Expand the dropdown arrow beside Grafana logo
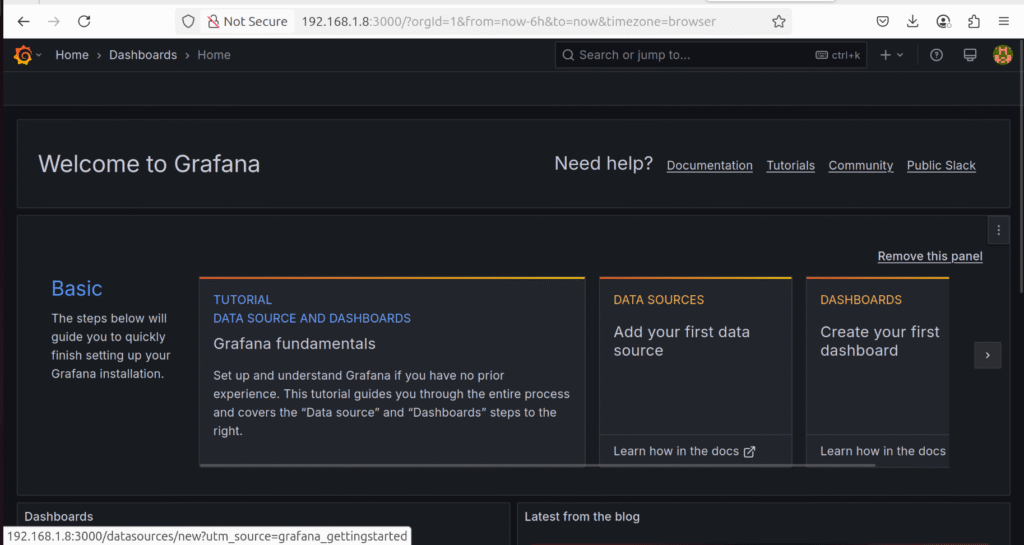 click(39, 55)
